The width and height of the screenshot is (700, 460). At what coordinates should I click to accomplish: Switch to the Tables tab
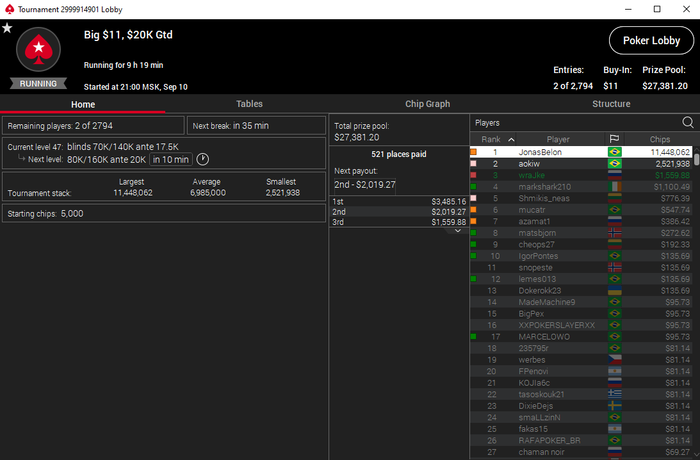coord(249,104)
